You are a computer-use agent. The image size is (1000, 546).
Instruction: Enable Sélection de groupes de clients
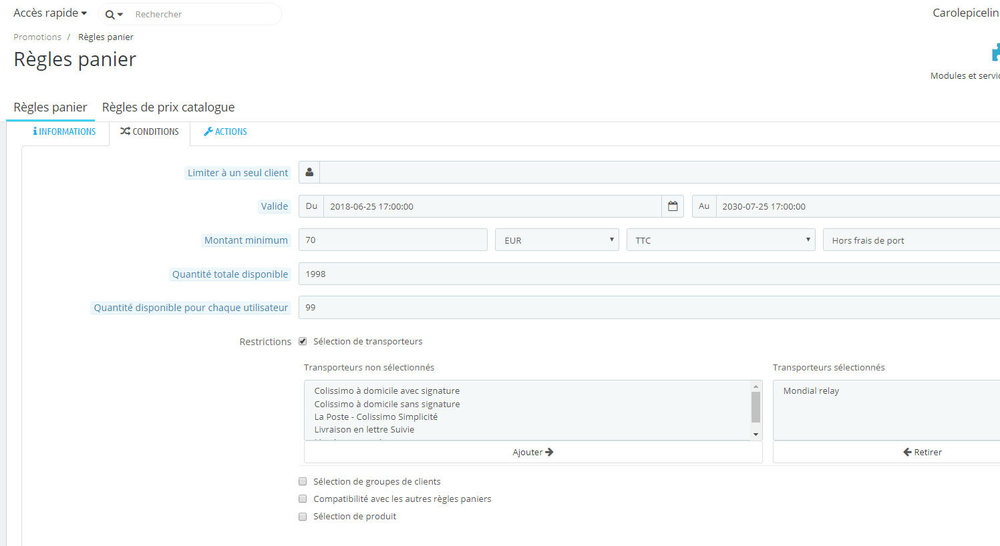303,482
